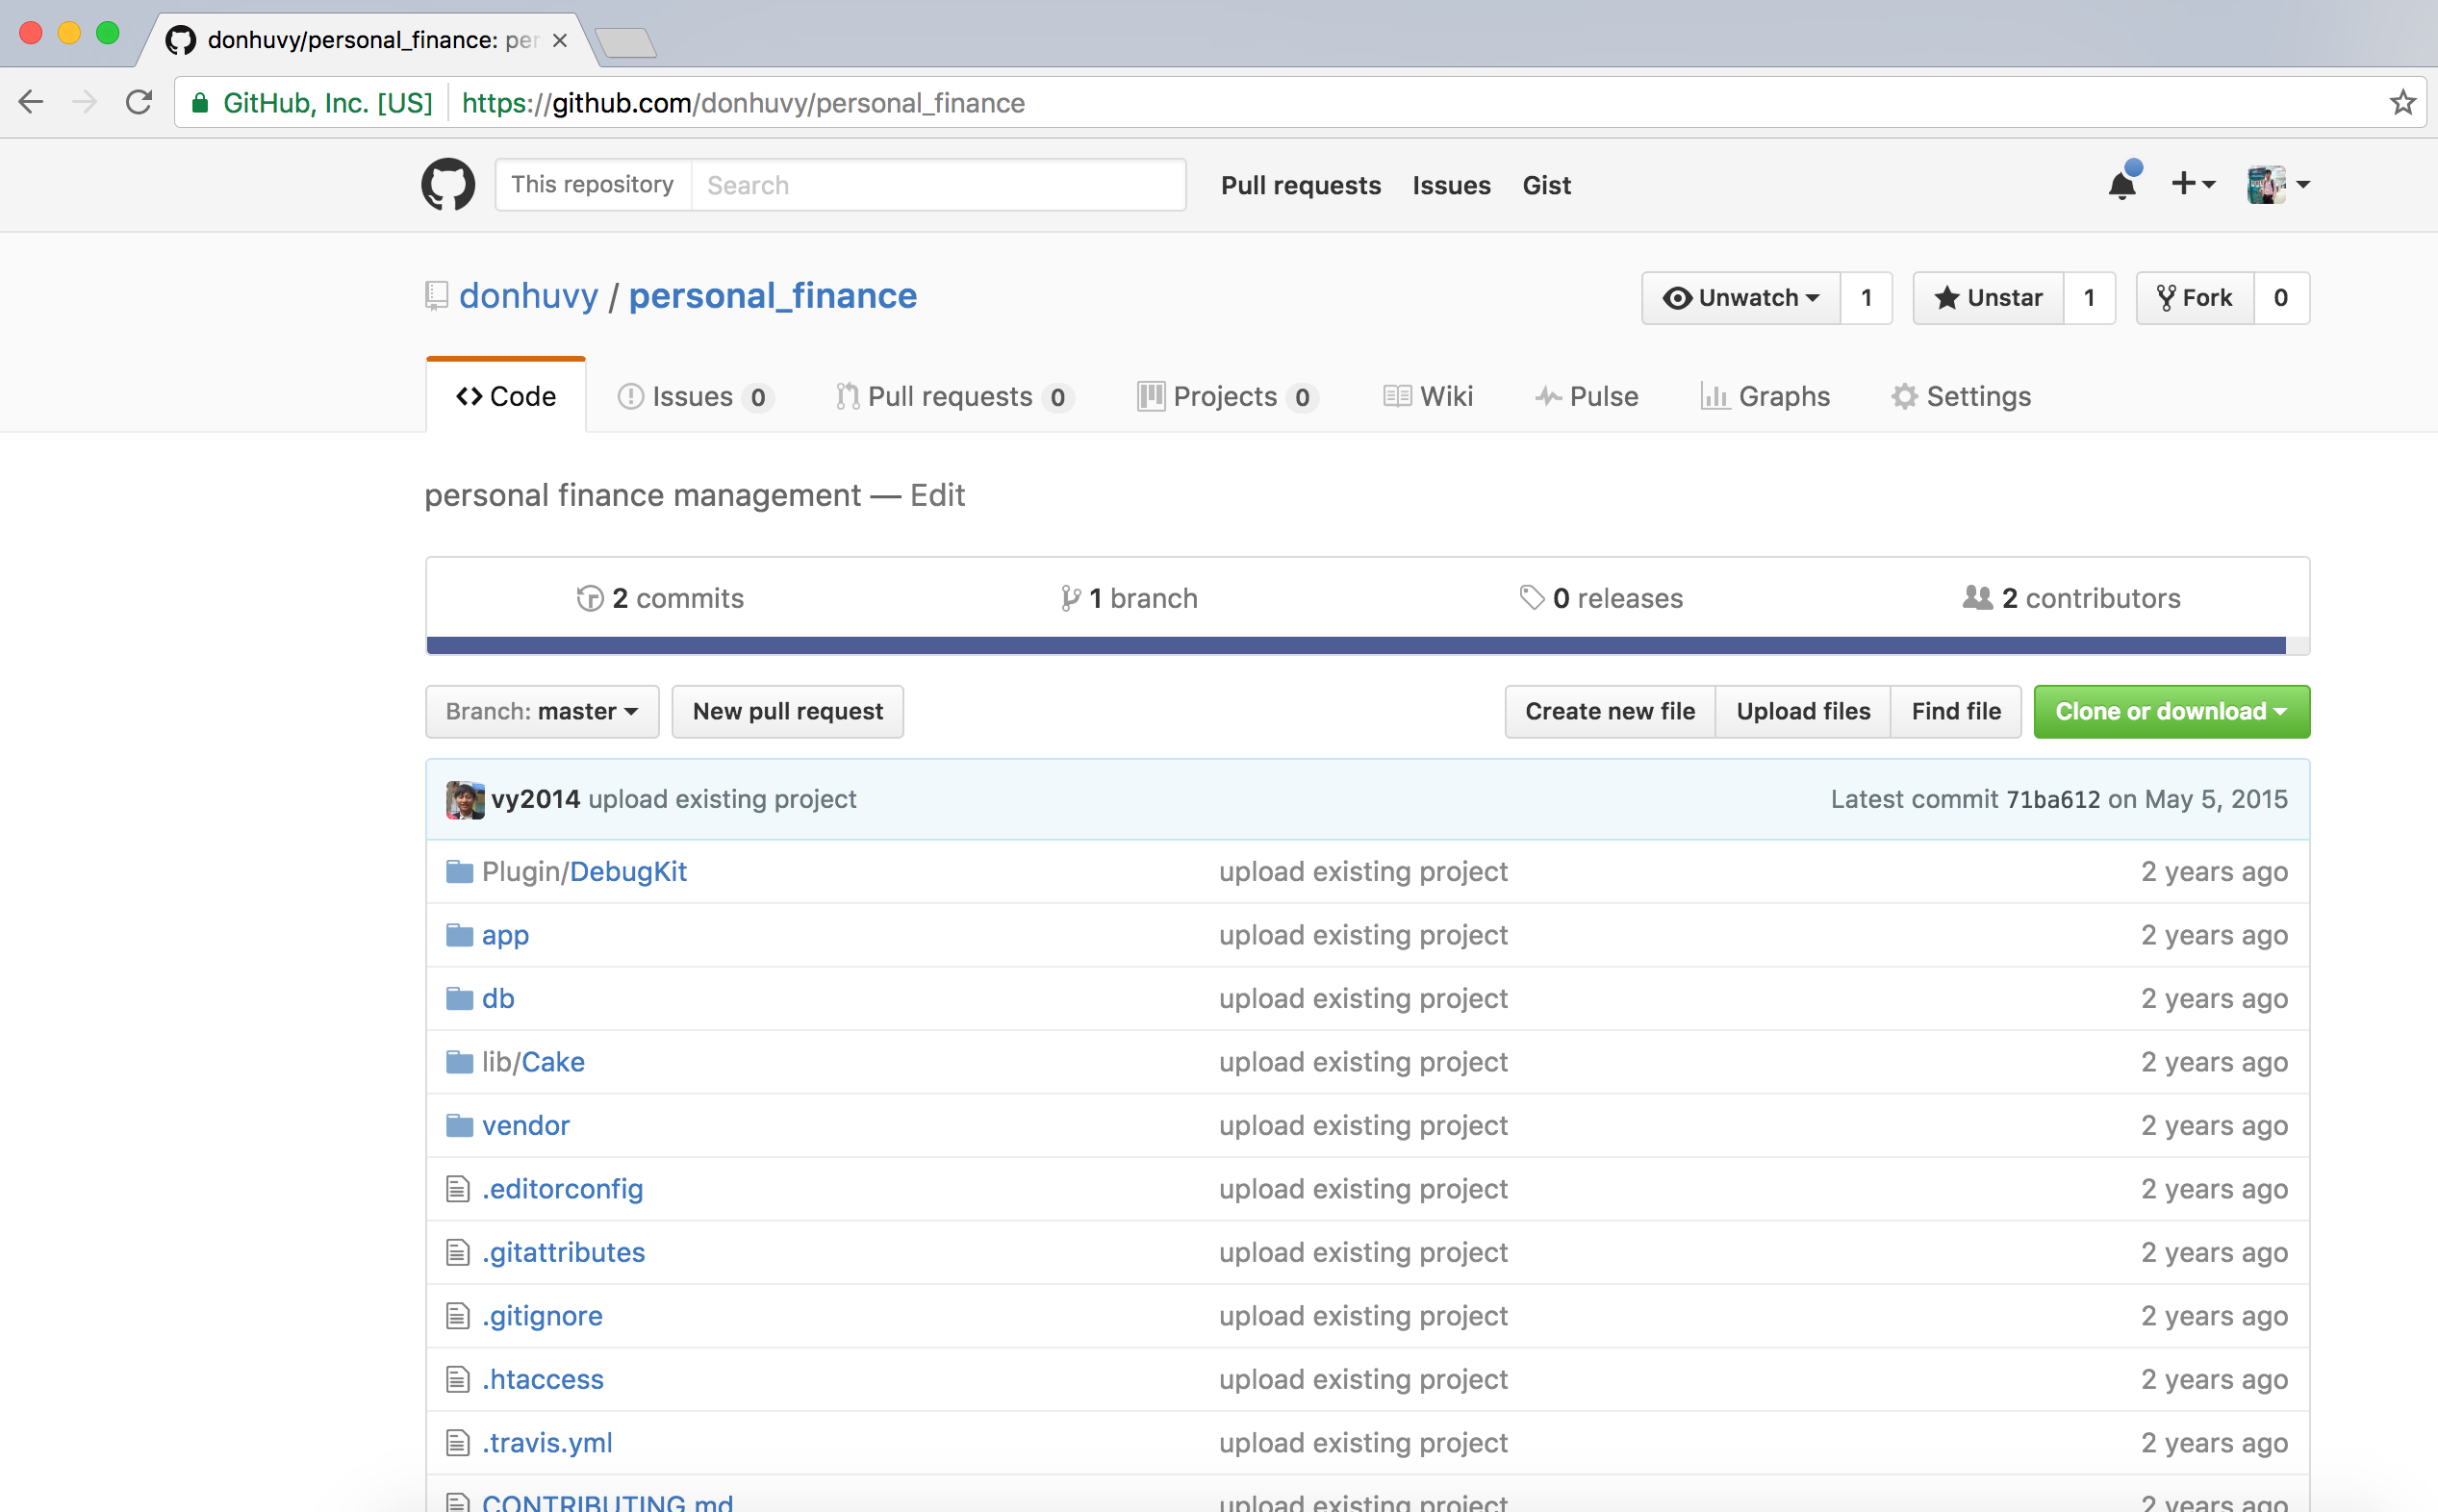Open the notifications bell icon
Screen dimensions: 2438x1512
2122,183
